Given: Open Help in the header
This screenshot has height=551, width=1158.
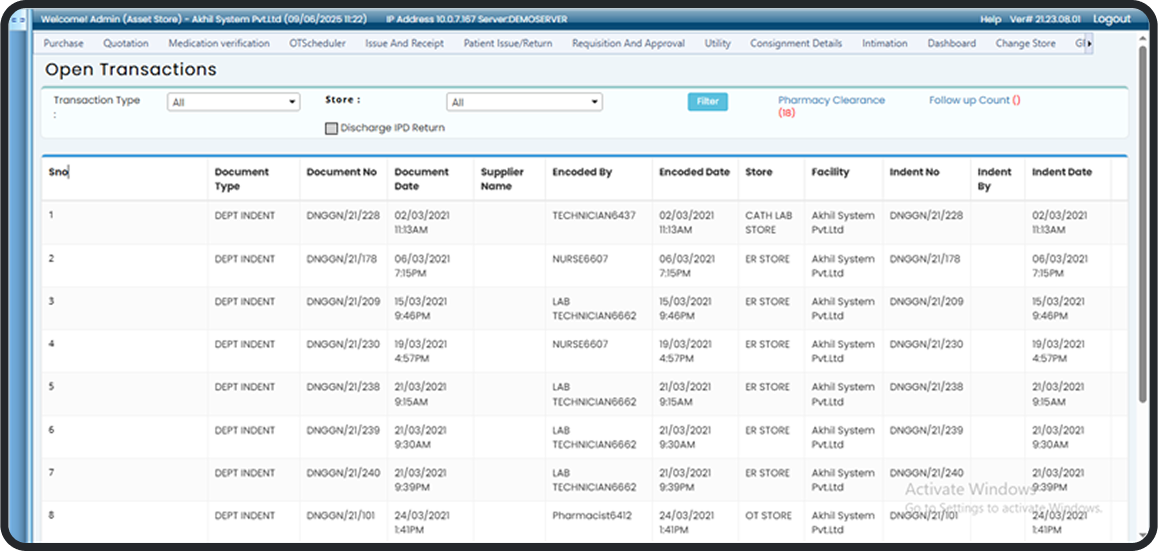Looking at the screenshot, I should [990, 19].
